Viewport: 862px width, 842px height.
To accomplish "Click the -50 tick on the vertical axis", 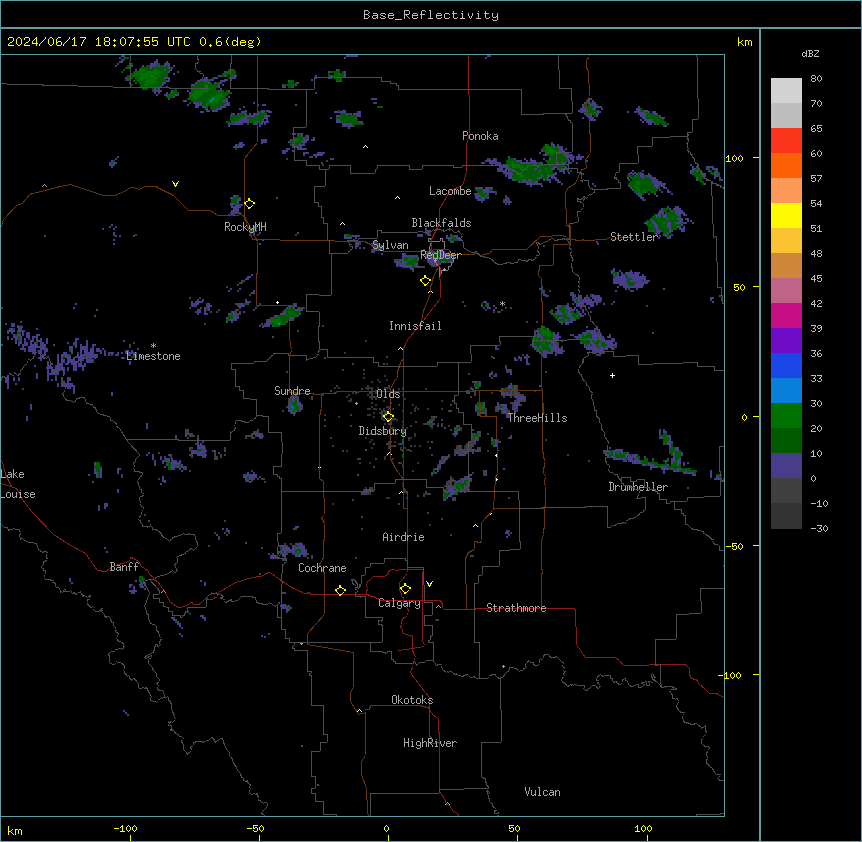I will [x=734, y=546].
